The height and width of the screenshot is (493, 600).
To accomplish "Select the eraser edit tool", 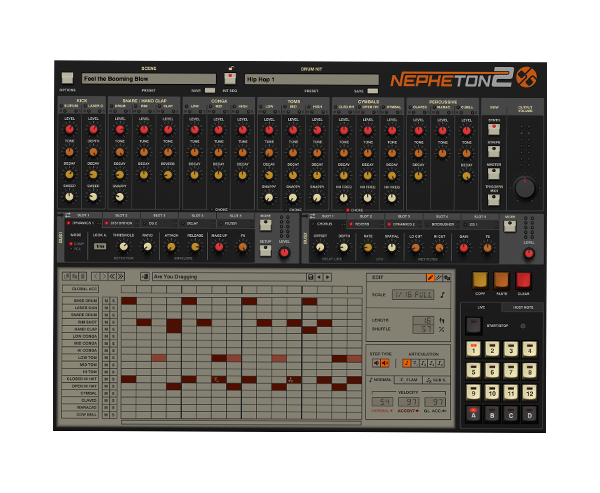I will pos(439,278).
